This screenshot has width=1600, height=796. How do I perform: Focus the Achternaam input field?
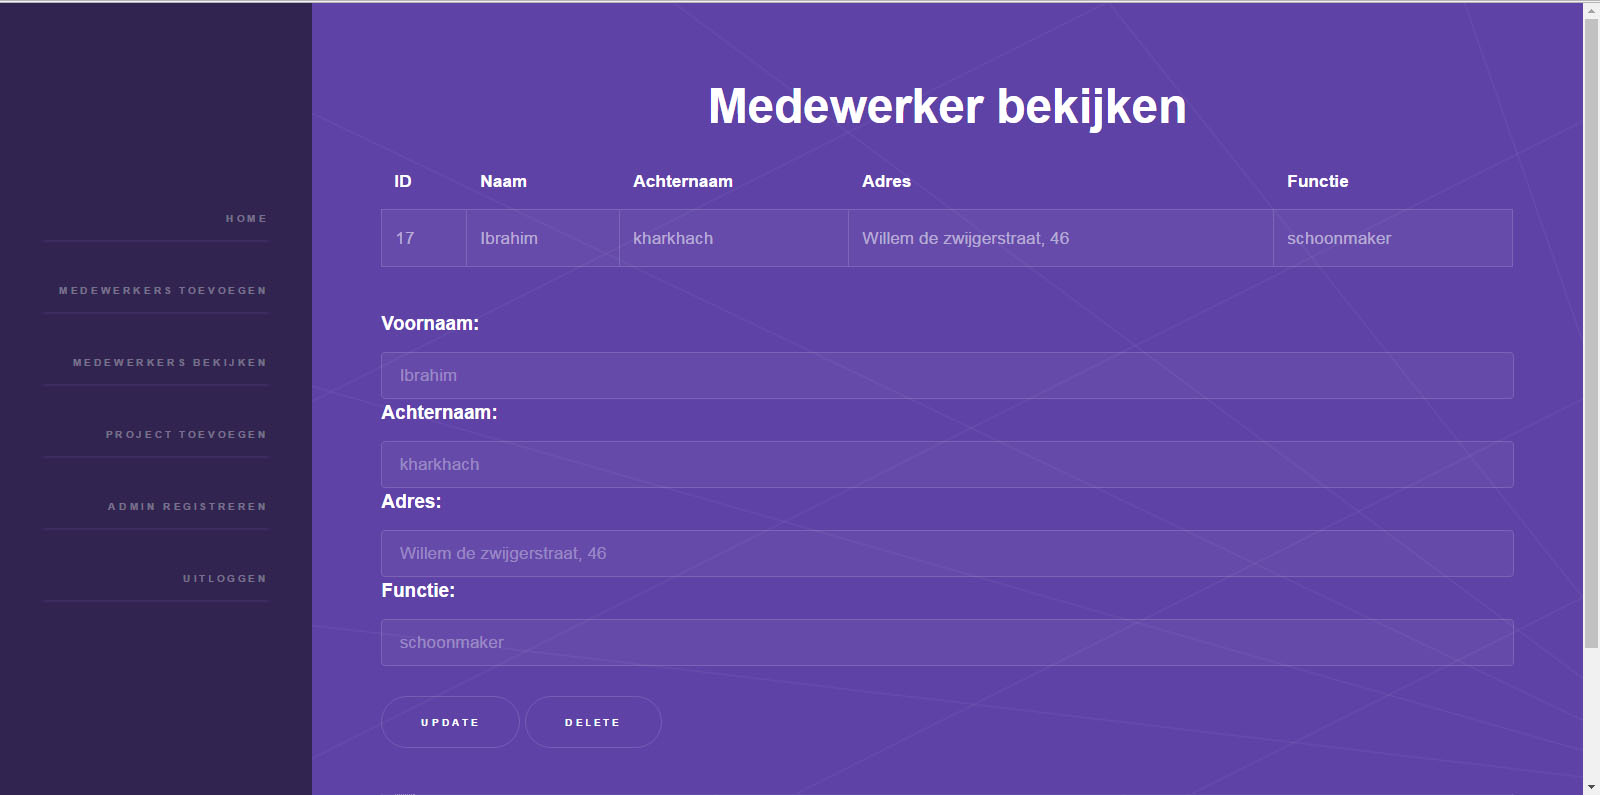pos(947,464)
